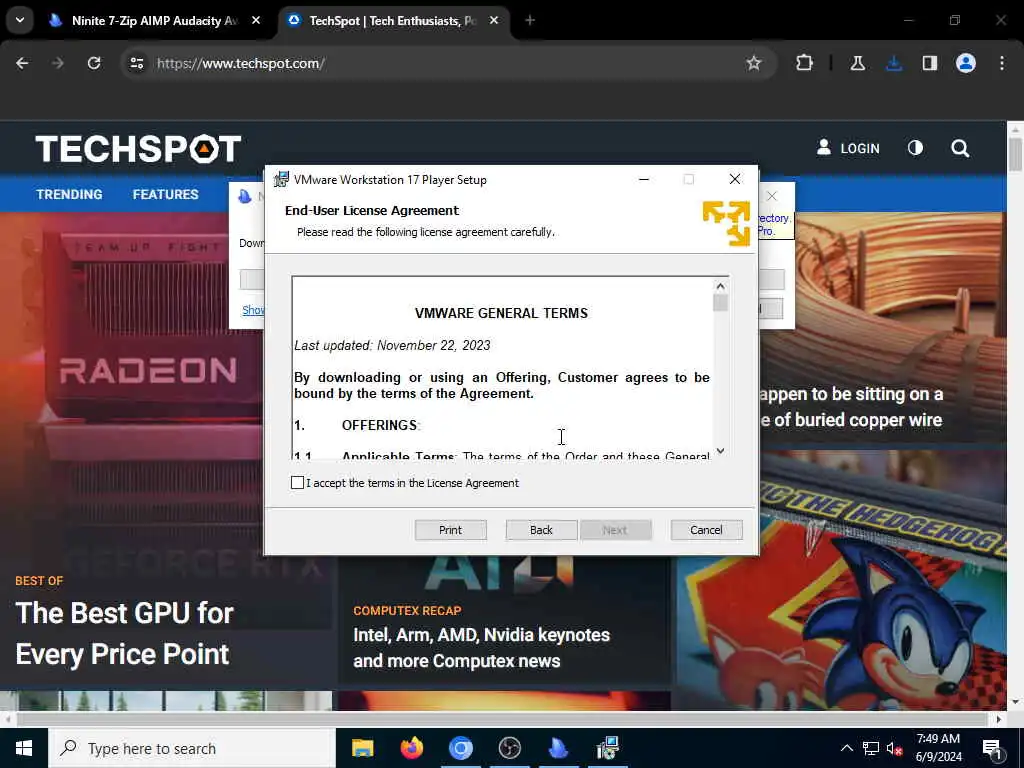Click the Back button in VMware setup
The image size is (1024, 768).
click(541, 530)
